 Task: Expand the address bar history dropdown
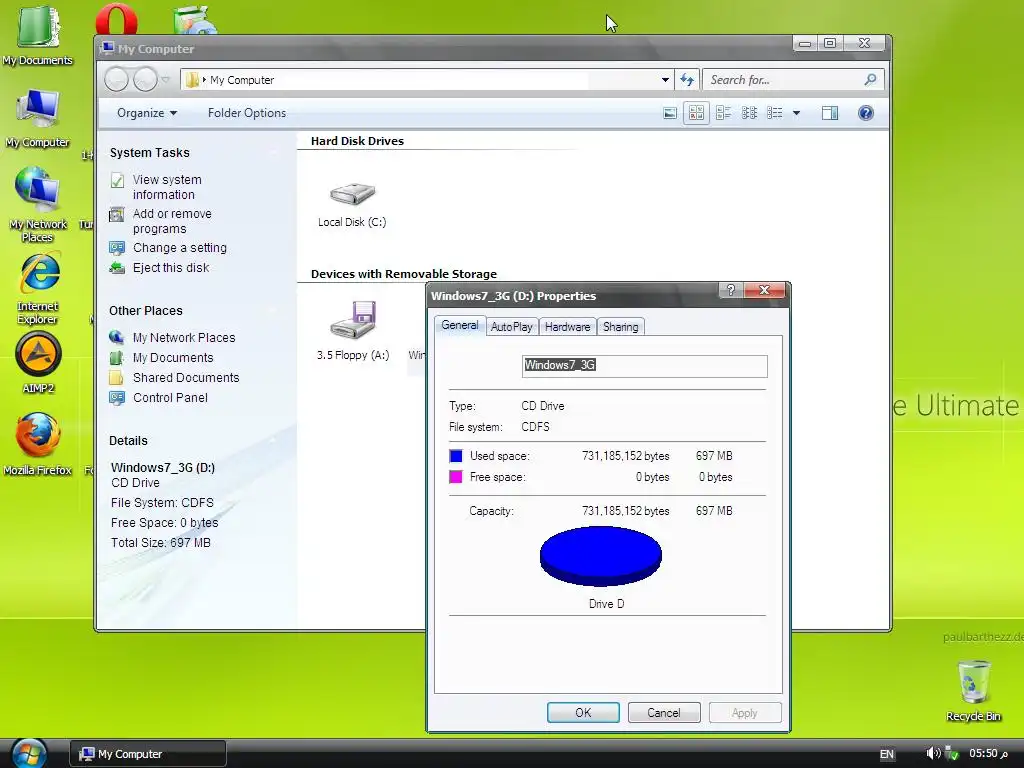coord(665,80)
